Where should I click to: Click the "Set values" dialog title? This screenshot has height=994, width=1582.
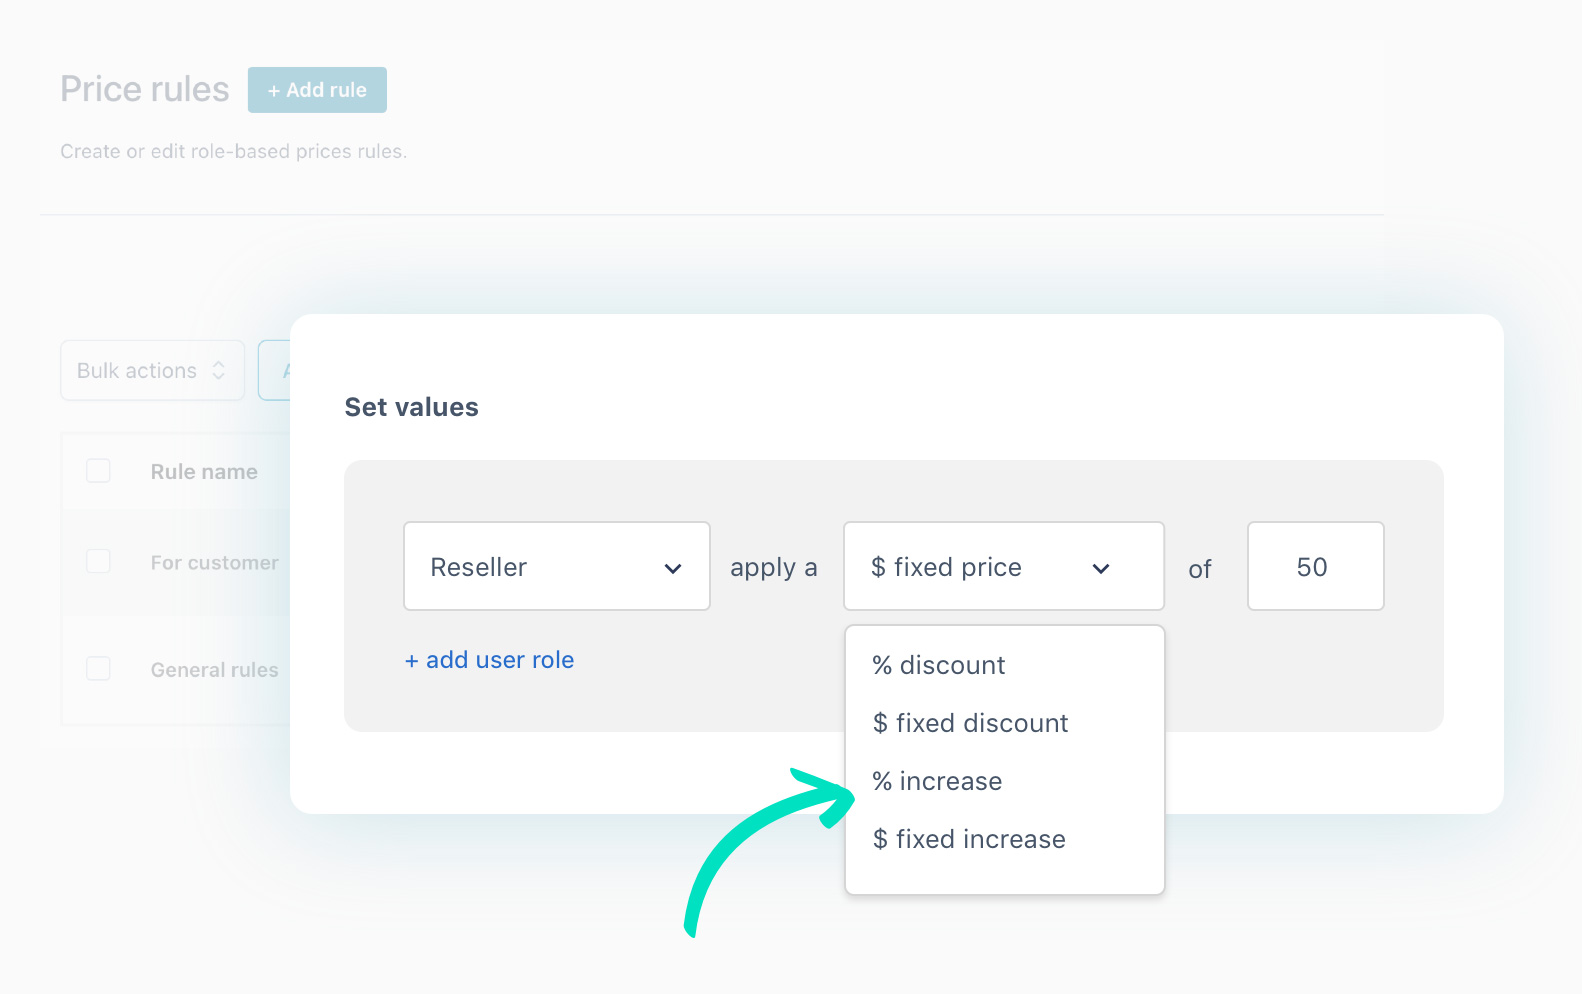[x=411, y=406]
